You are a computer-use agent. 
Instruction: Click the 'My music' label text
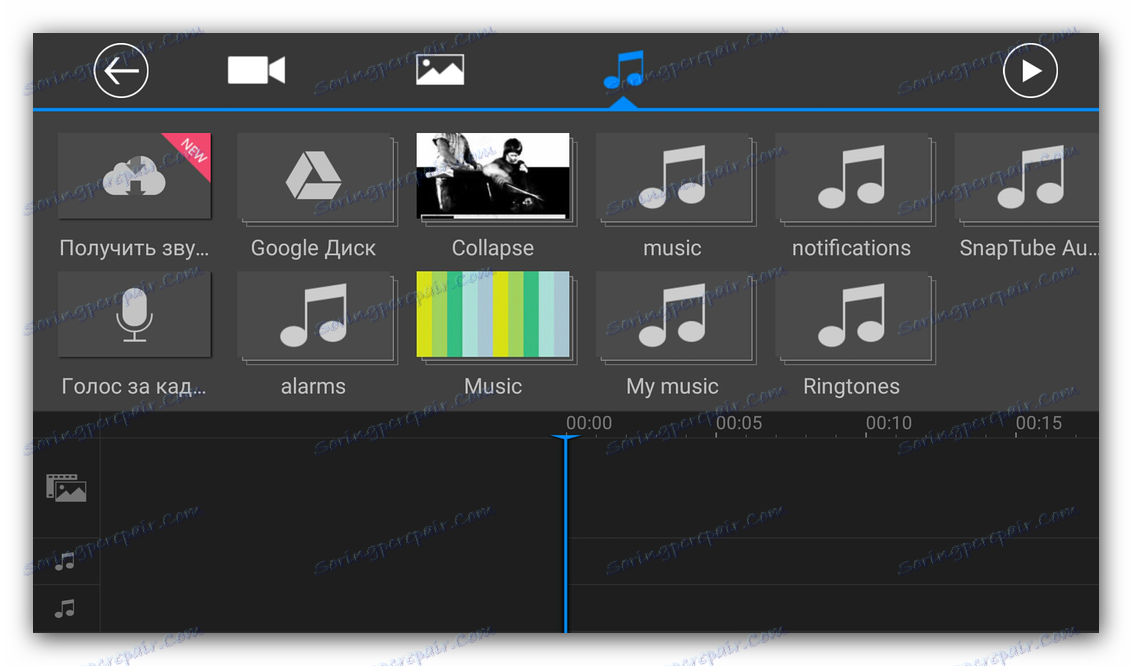pos(672,387)
